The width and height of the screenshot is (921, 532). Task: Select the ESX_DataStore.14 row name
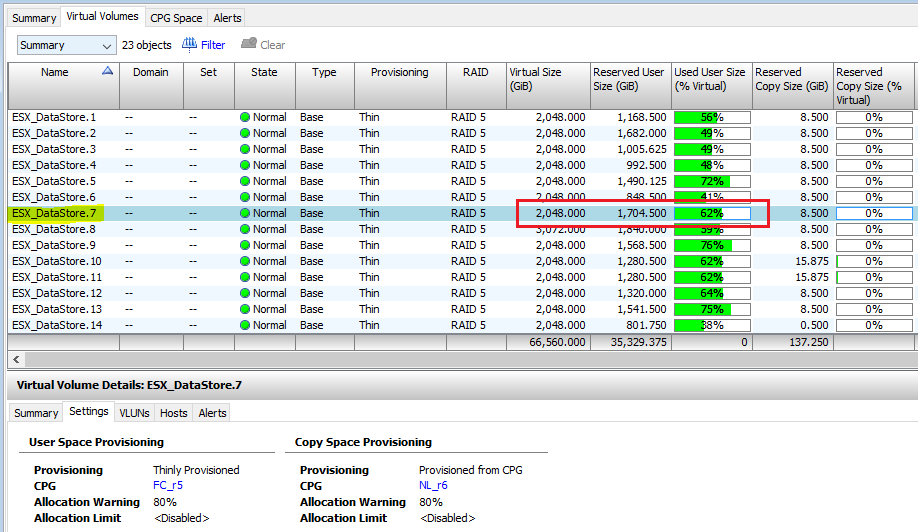57,325
